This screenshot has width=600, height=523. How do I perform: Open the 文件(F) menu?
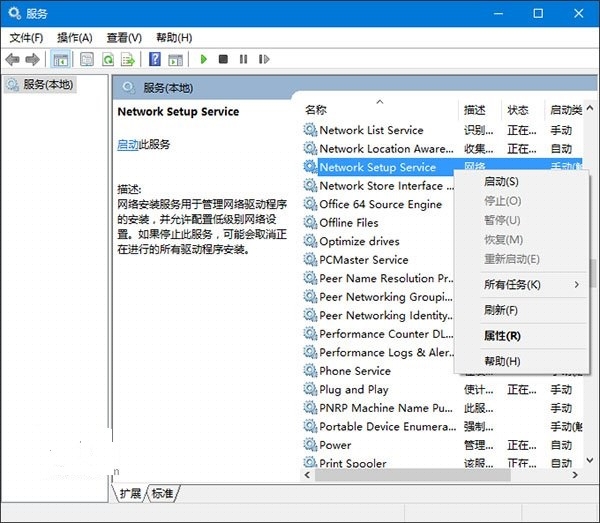26,37
